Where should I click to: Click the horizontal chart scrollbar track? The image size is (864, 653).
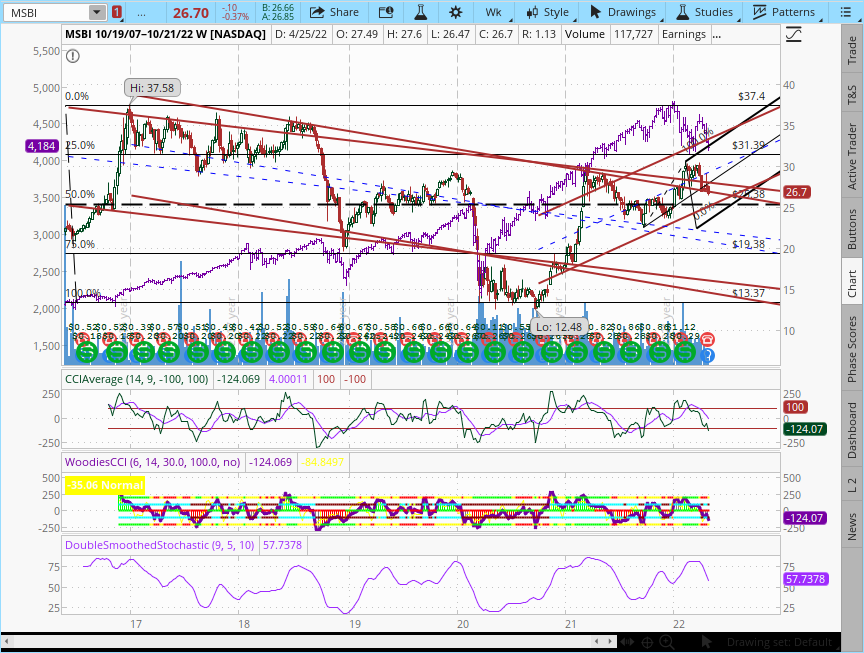[302, 642]
